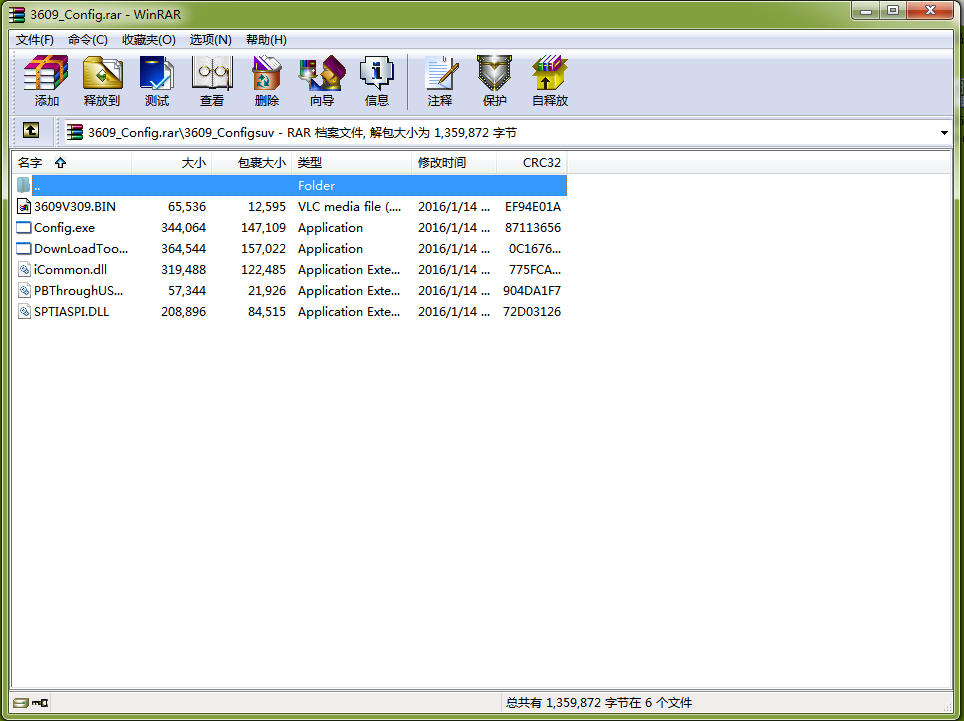This screenshot has height=721, width=964.
Task: Open the Favorites (收藏夹) menu
Action: tap(149, 40)
